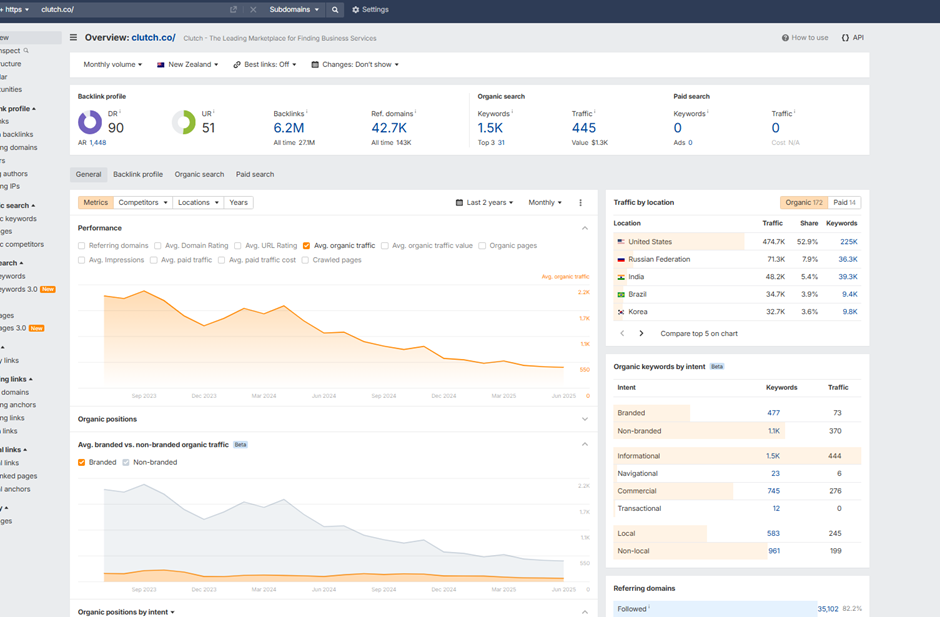Viewport: 940px width, 617px height.
Task: Go to previous page of traffic locations
Action: click(622, 333)
